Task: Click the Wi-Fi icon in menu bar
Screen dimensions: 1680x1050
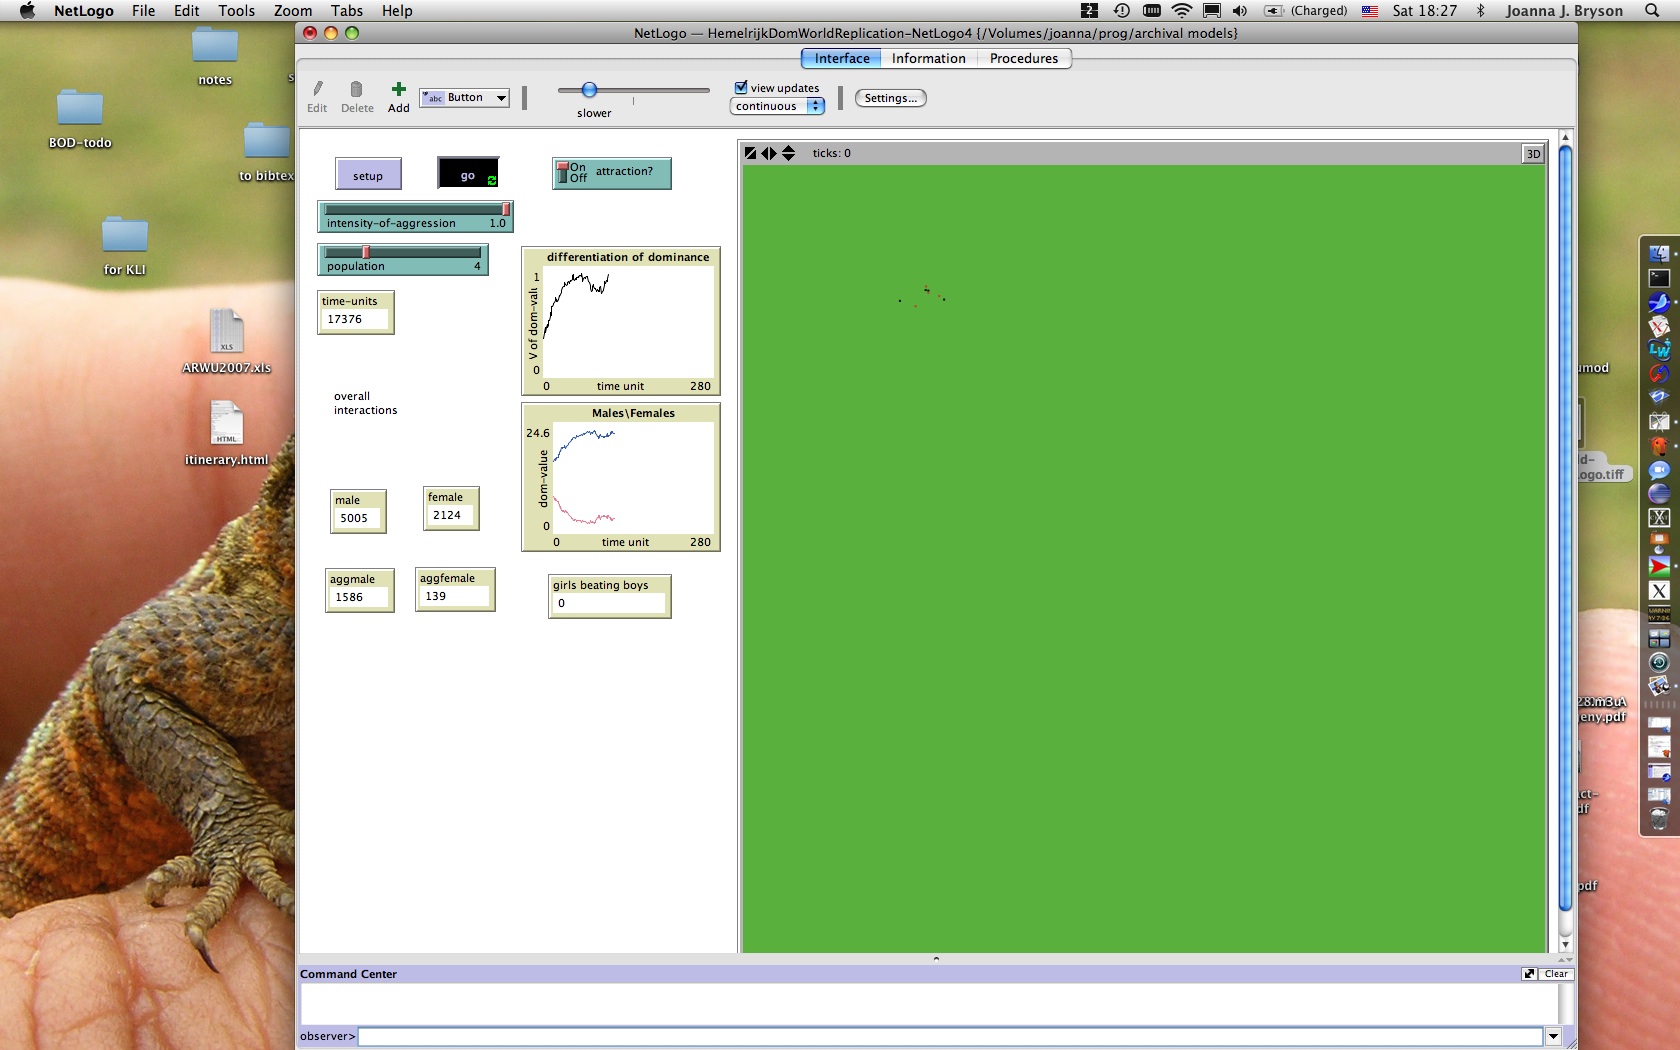Action: tap(1181, 11)
